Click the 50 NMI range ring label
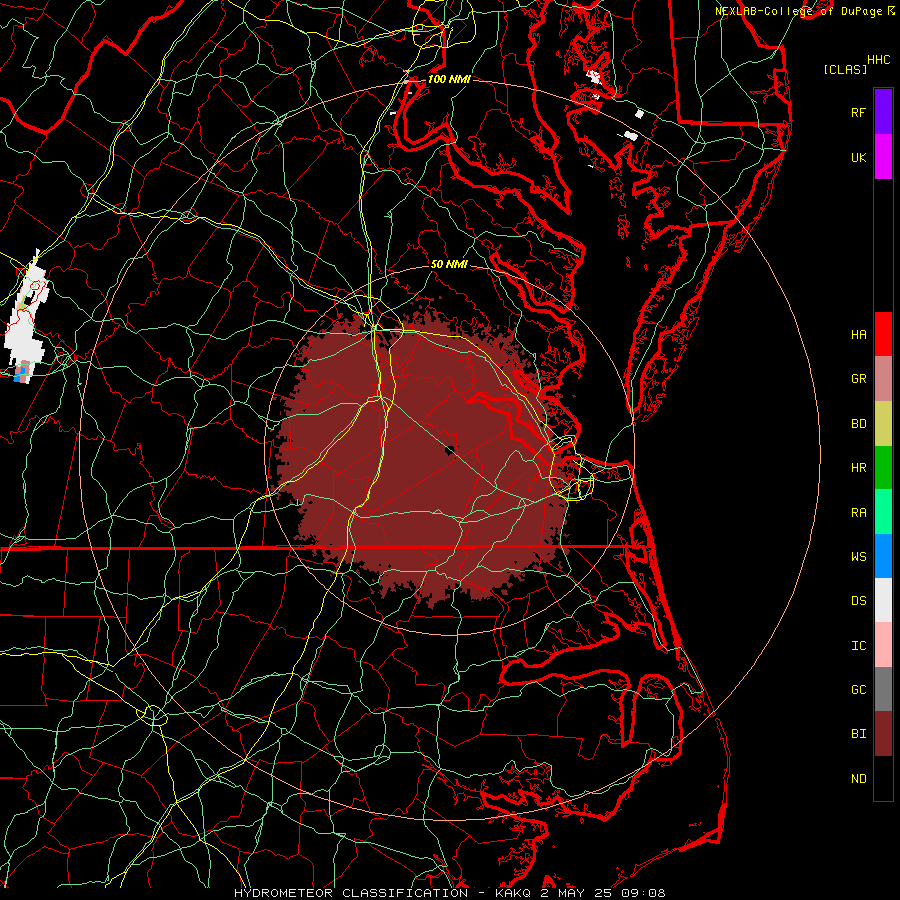The image size is (900, 900). click(x=449, y=264)
